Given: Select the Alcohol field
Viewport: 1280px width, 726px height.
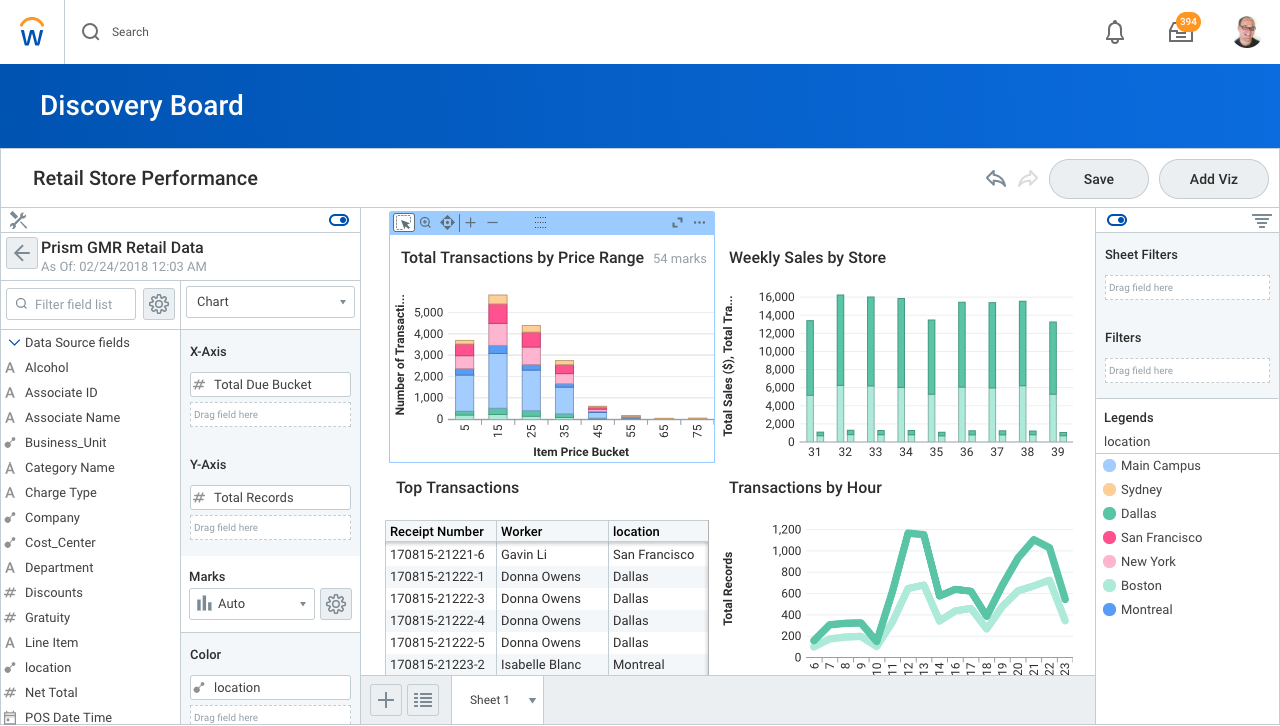Looking at the screenshot, I should click(x=47, y=368).
